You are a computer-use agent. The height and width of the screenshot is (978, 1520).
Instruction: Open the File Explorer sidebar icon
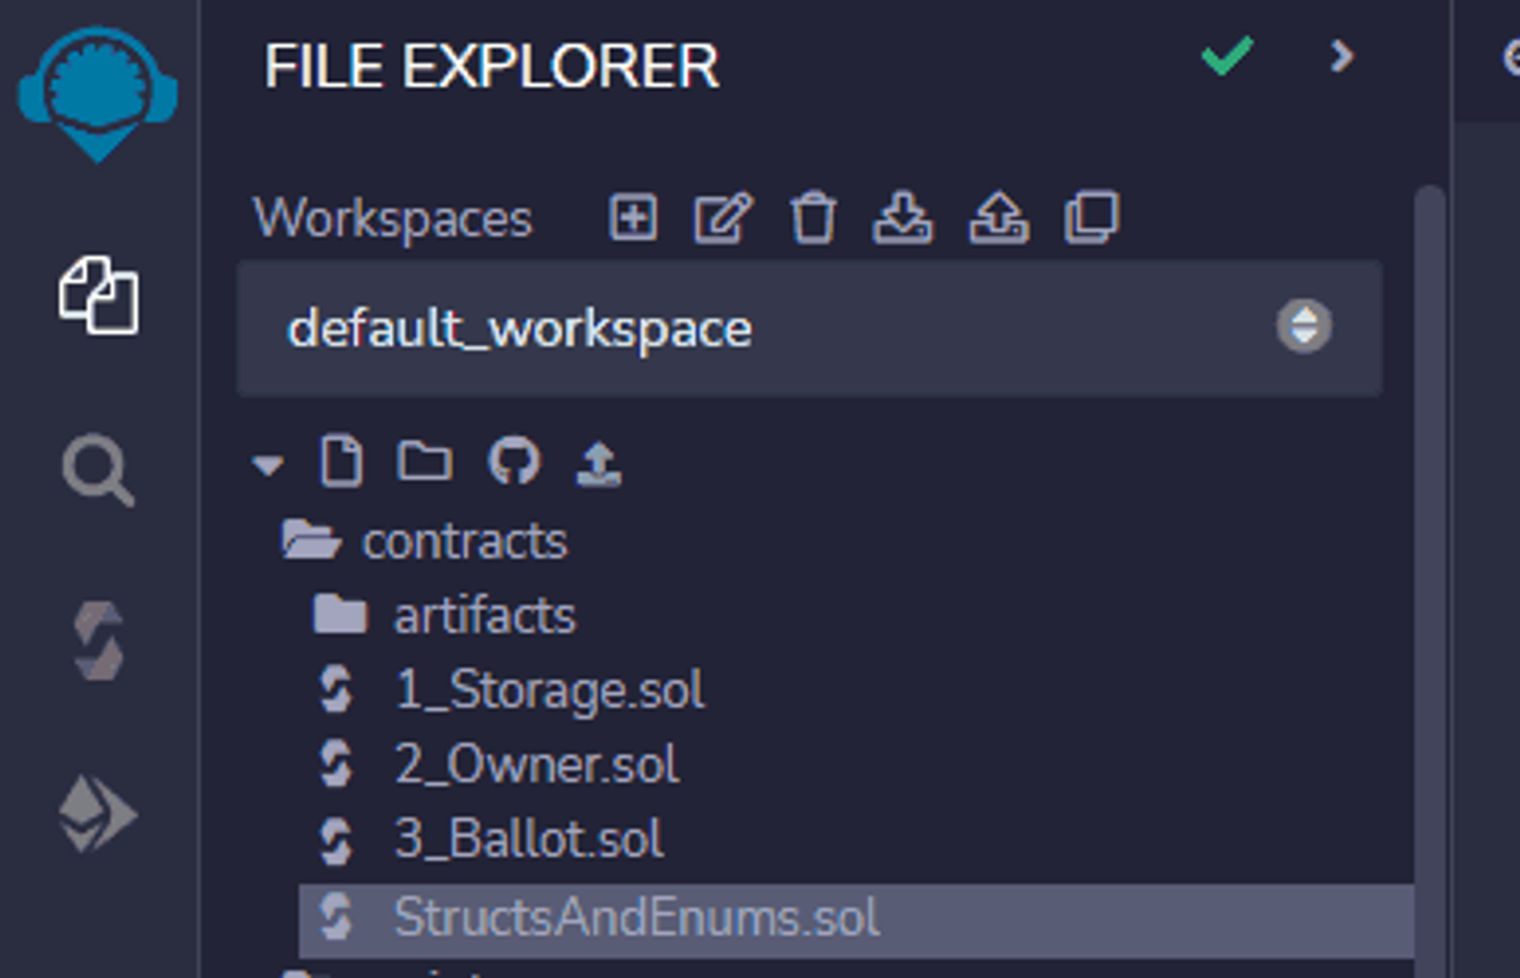click(98, 296)
